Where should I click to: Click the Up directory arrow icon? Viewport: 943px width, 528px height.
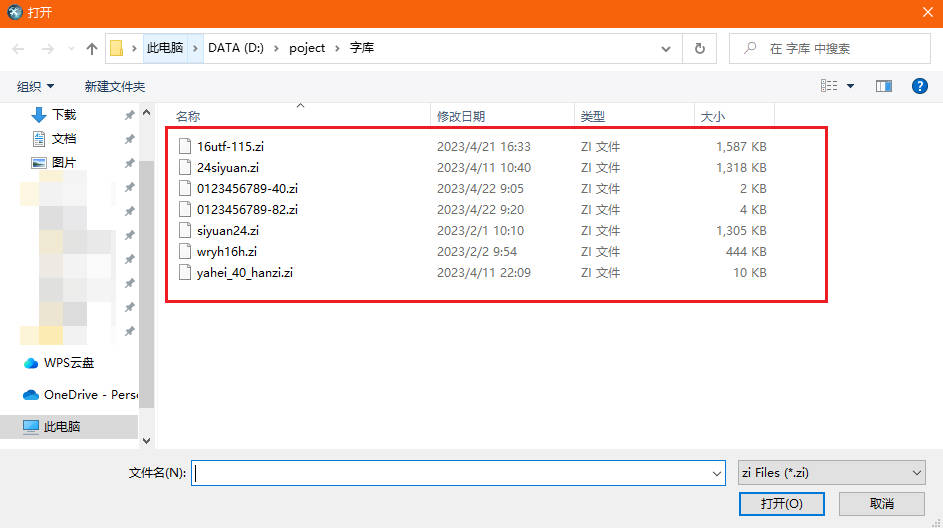coord(92,48)
